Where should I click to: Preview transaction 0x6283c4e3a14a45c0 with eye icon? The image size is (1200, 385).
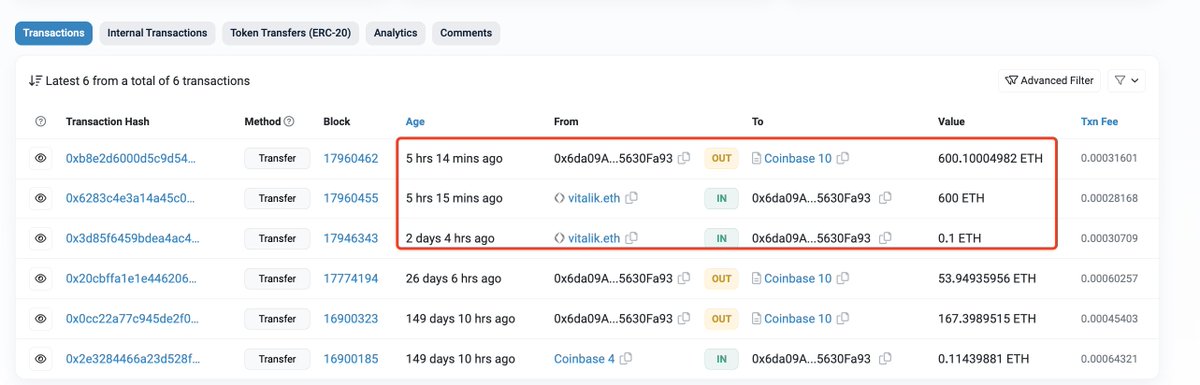point(41,198)
